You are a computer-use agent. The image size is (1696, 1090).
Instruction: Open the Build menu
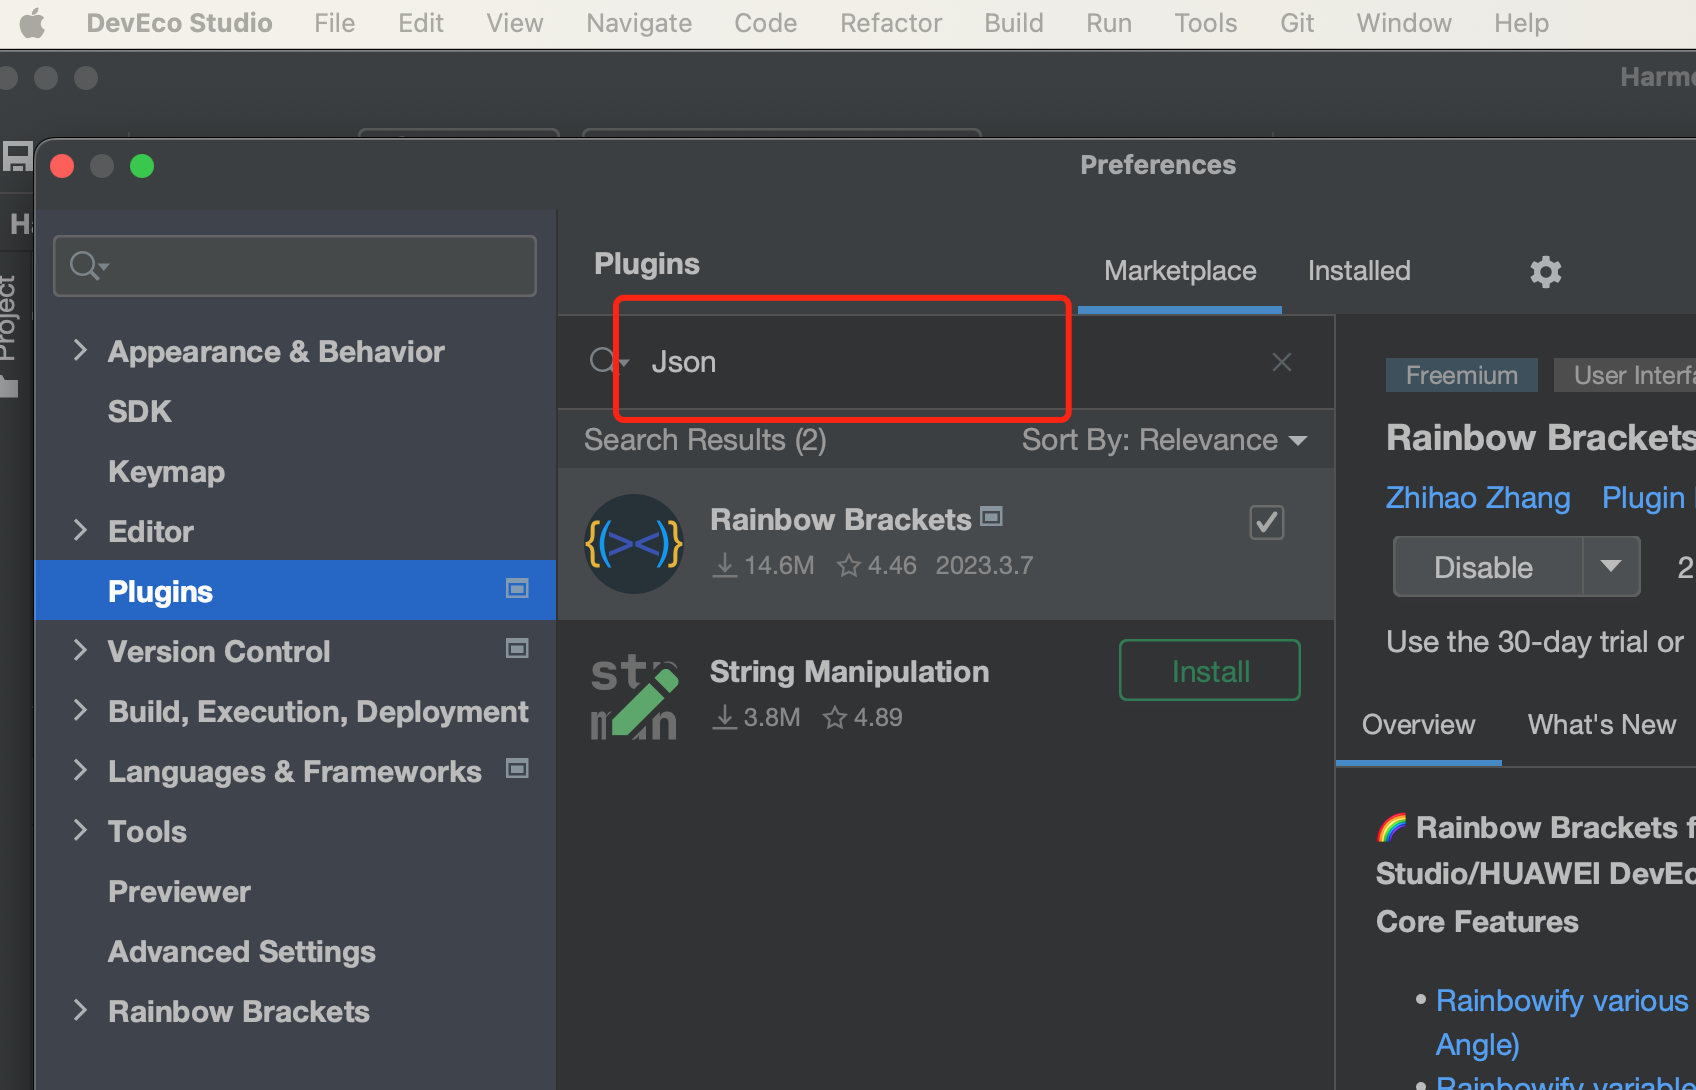click(1014, 23)
